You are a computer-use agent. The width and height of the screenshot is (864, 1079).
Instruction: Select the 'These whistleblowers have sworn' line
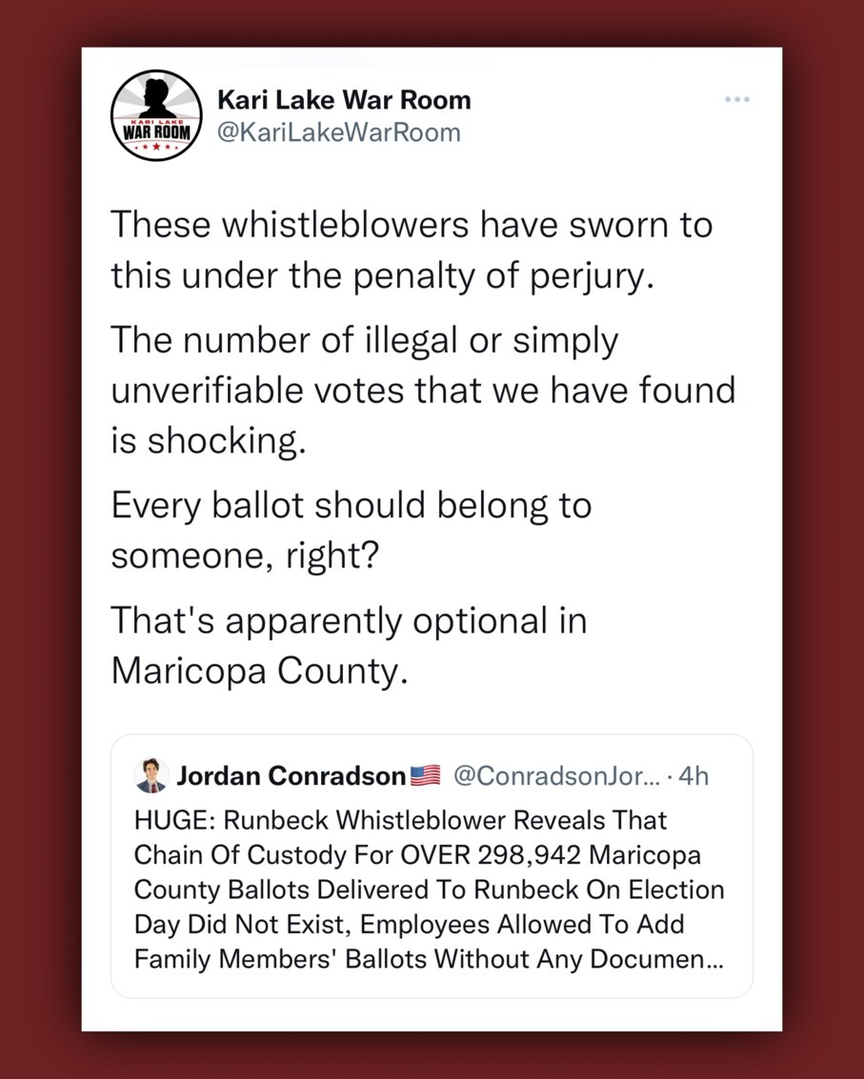[411, 224]
